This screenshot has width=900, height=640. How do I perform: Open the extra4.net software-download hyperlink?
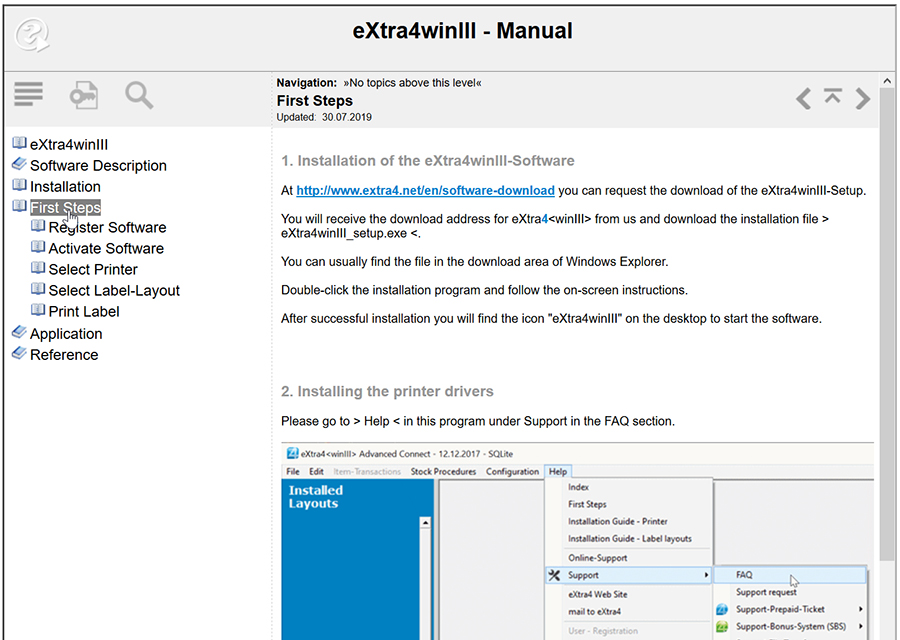tap(425, 190)
